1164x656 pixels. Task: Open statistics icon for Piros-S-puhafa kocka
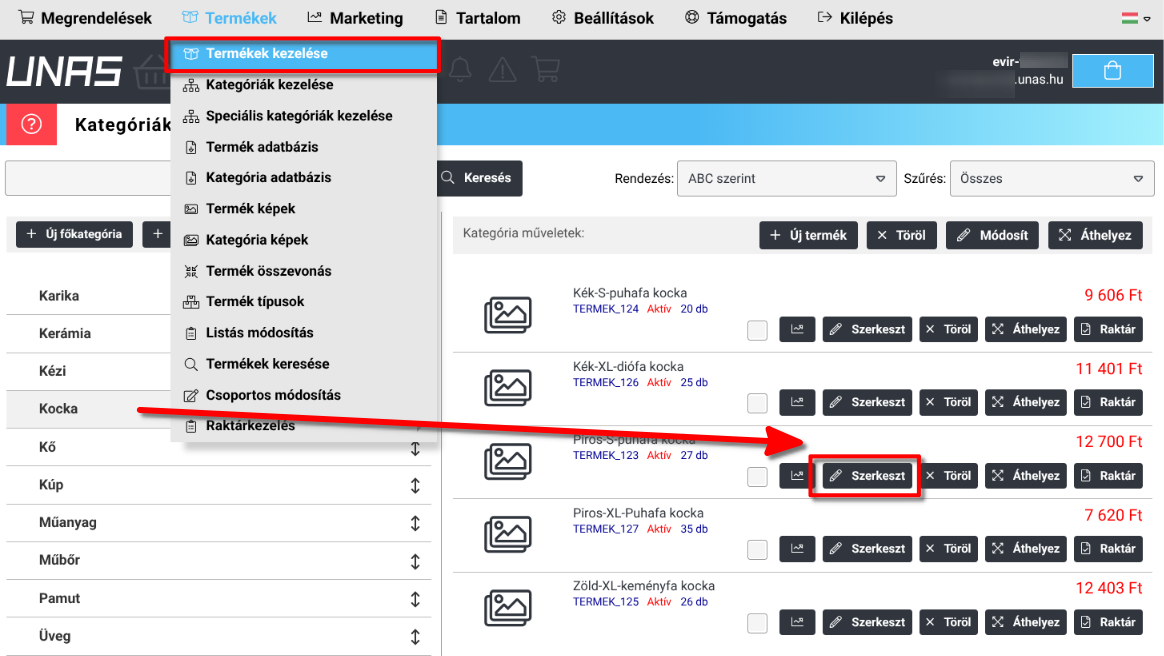click(x=797, y=475)
